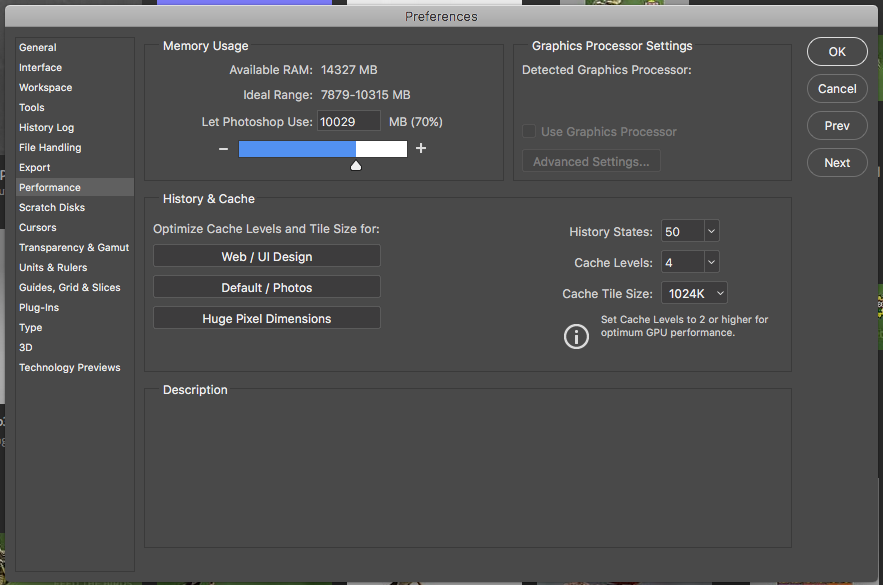Click the Available RAM value 14327 MB

tap(349, 70)
